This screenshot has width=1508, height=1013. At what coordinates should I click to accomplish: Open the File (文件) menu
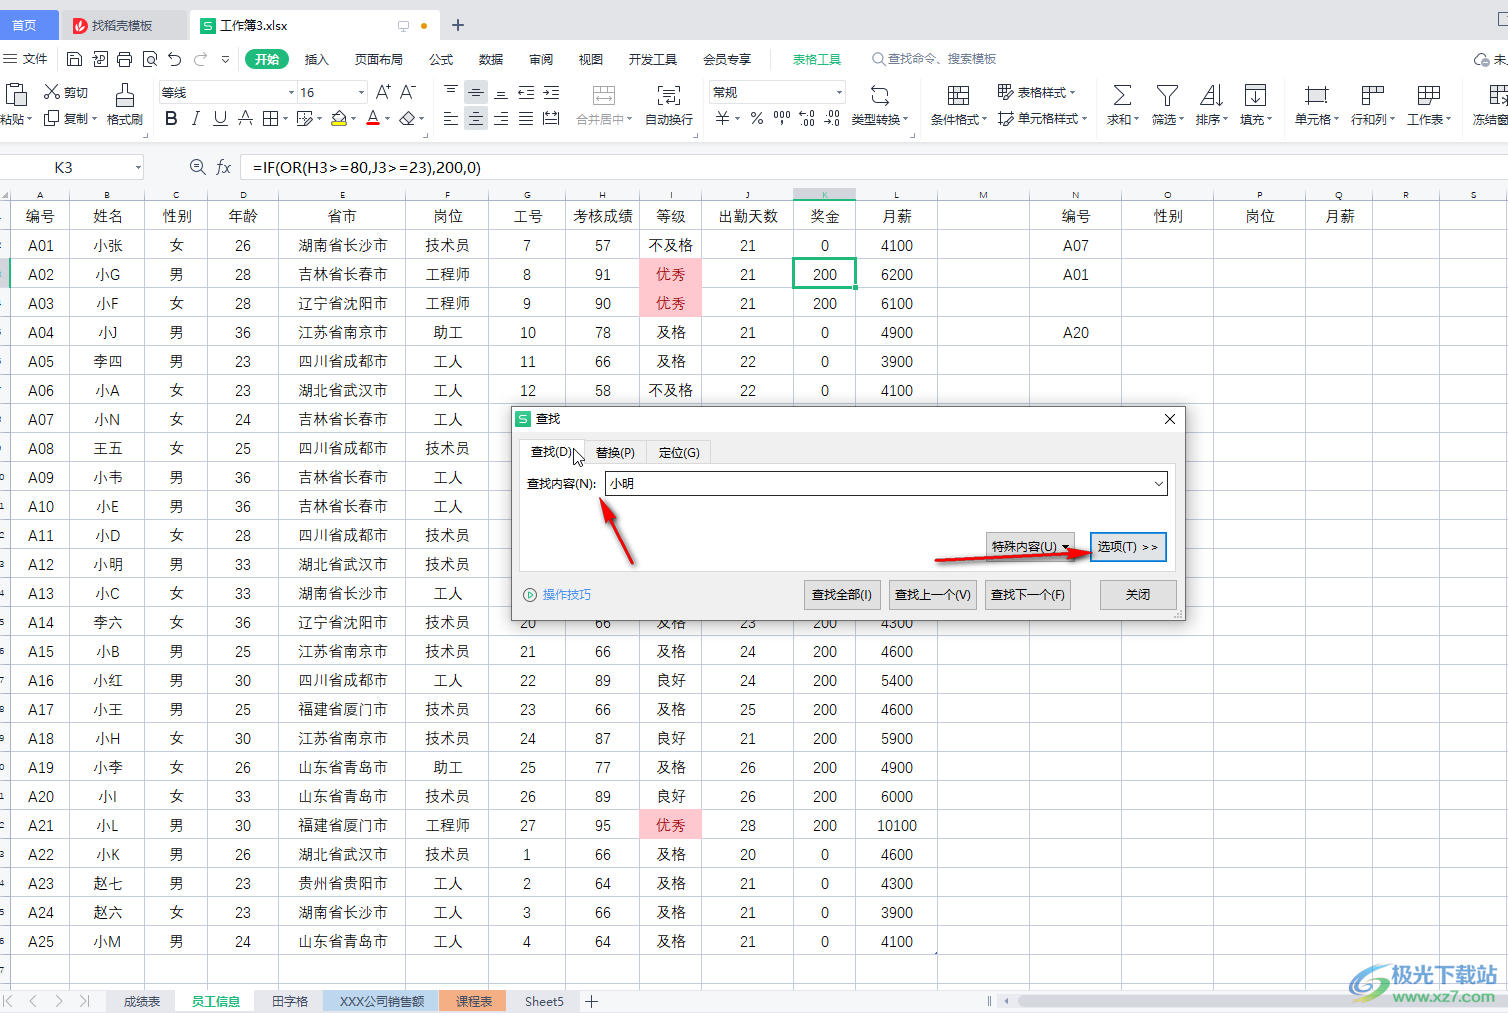26,59
